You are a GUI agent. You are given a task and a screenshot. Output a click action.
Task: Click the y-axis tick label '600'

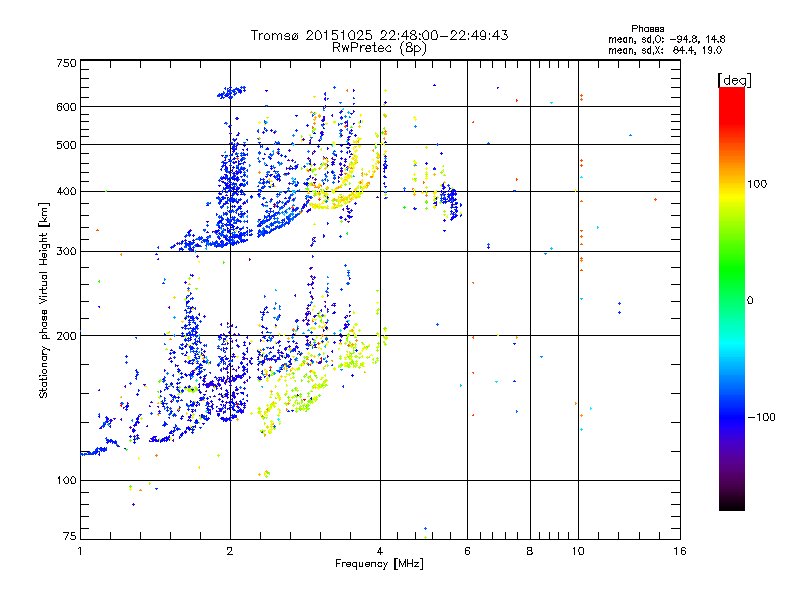(x=66, y=107)
